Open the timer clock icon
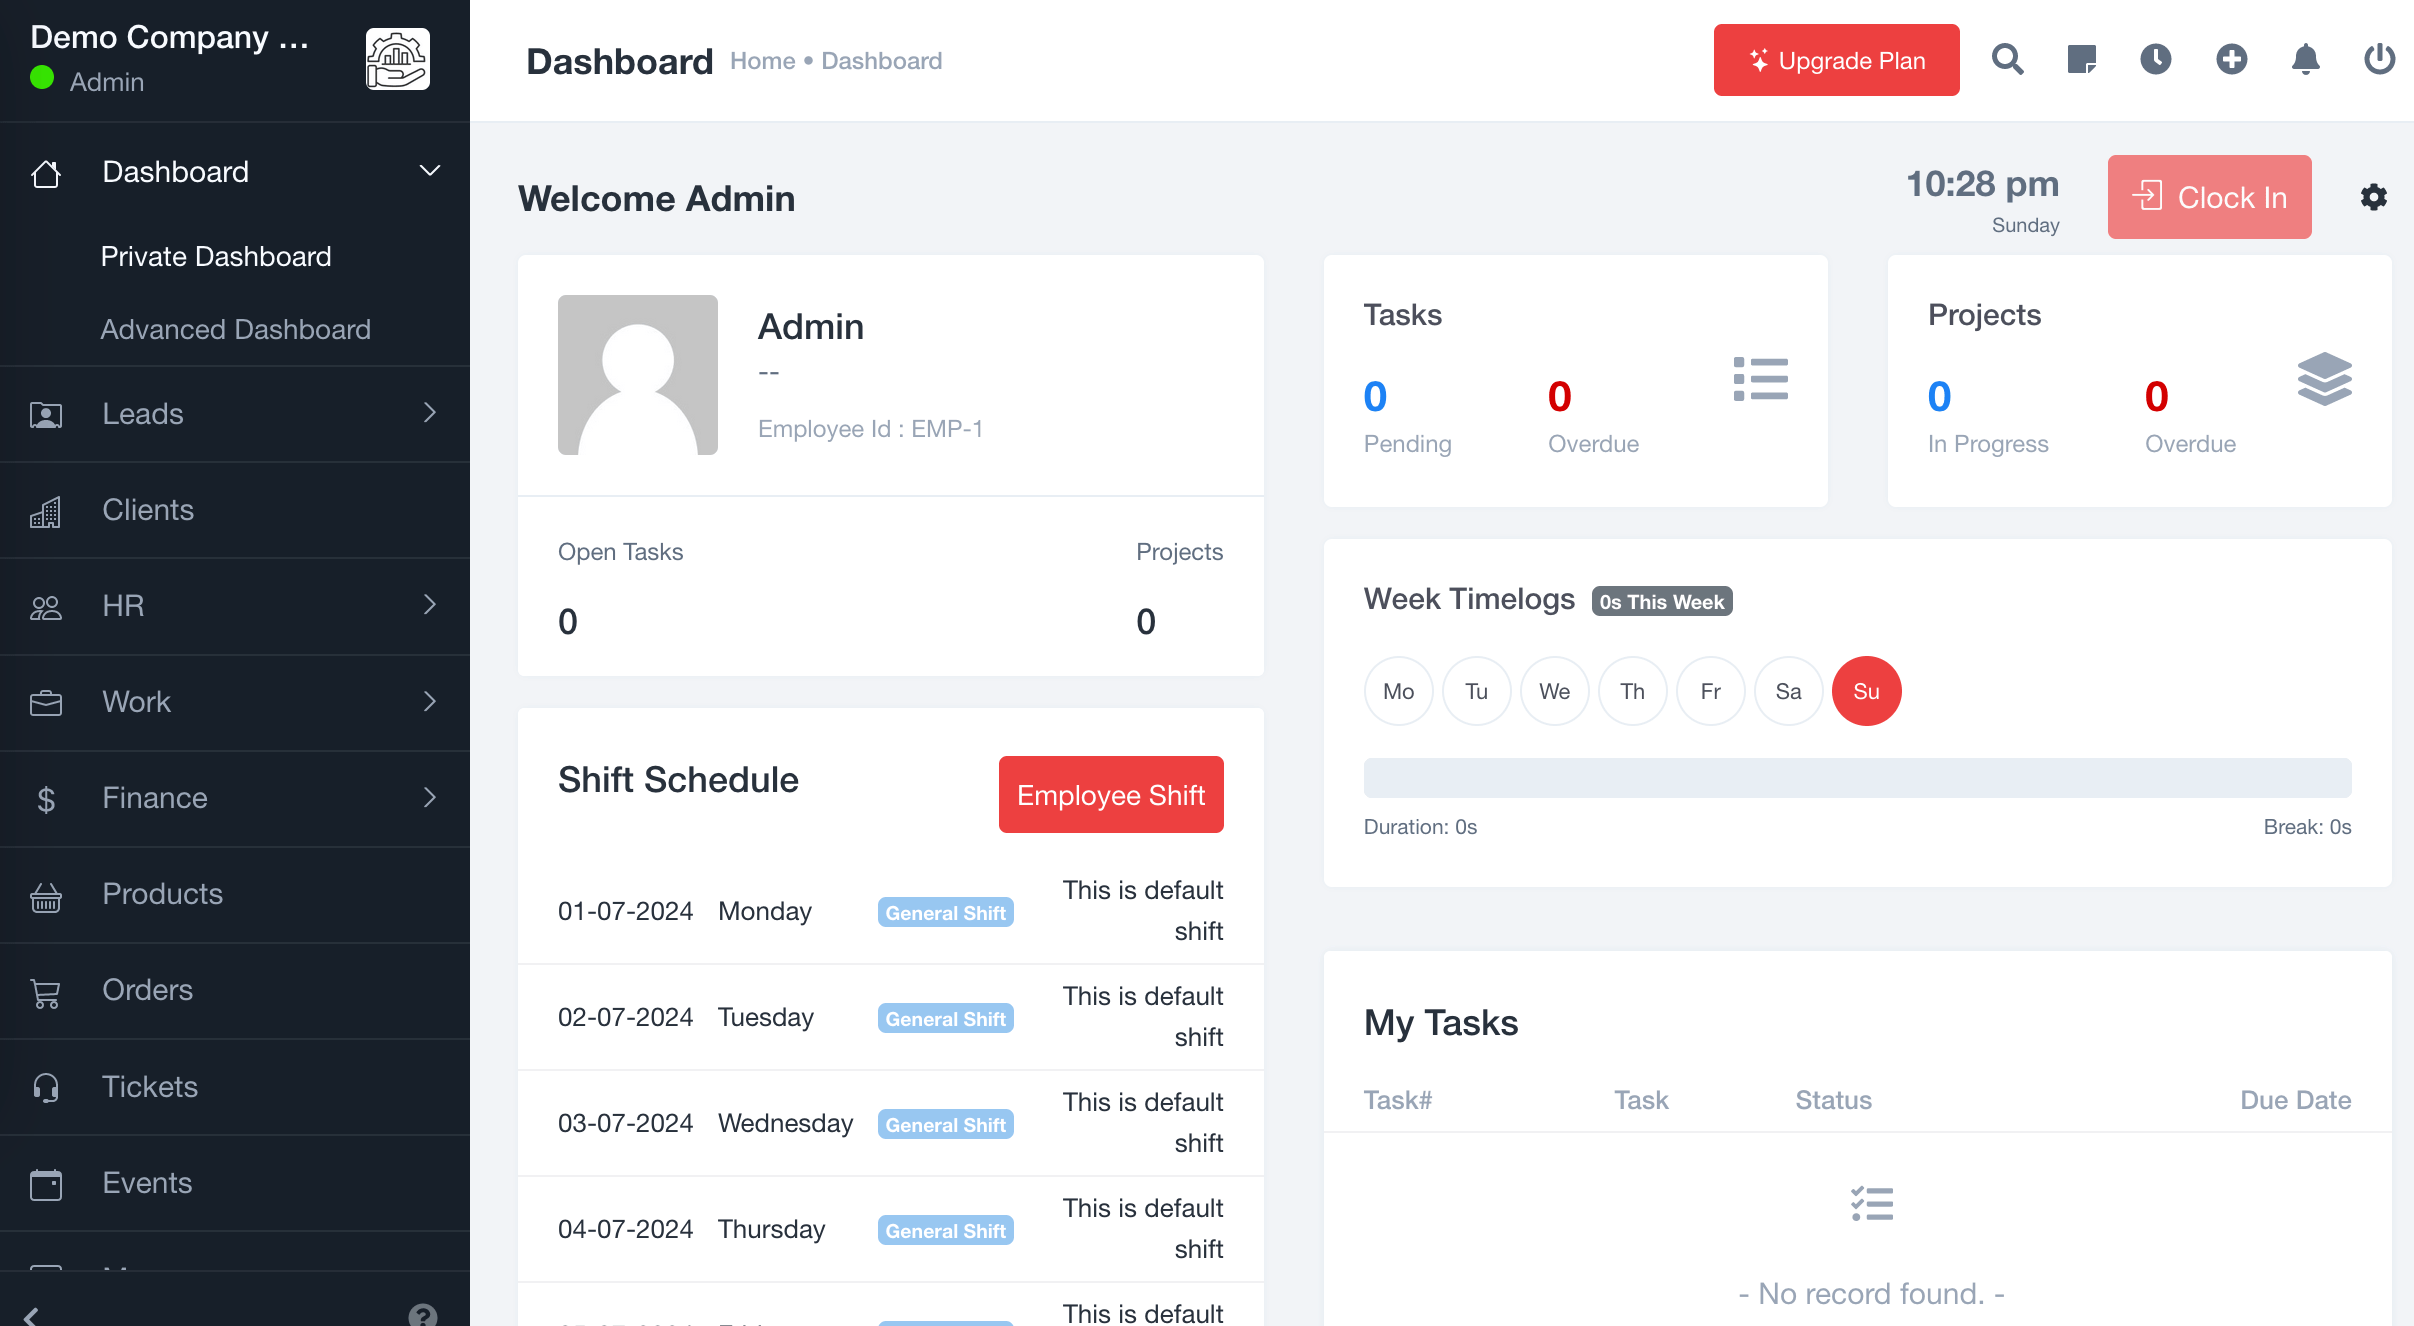Viewport: 2414px width, 1326px height. click(2156, 60)
